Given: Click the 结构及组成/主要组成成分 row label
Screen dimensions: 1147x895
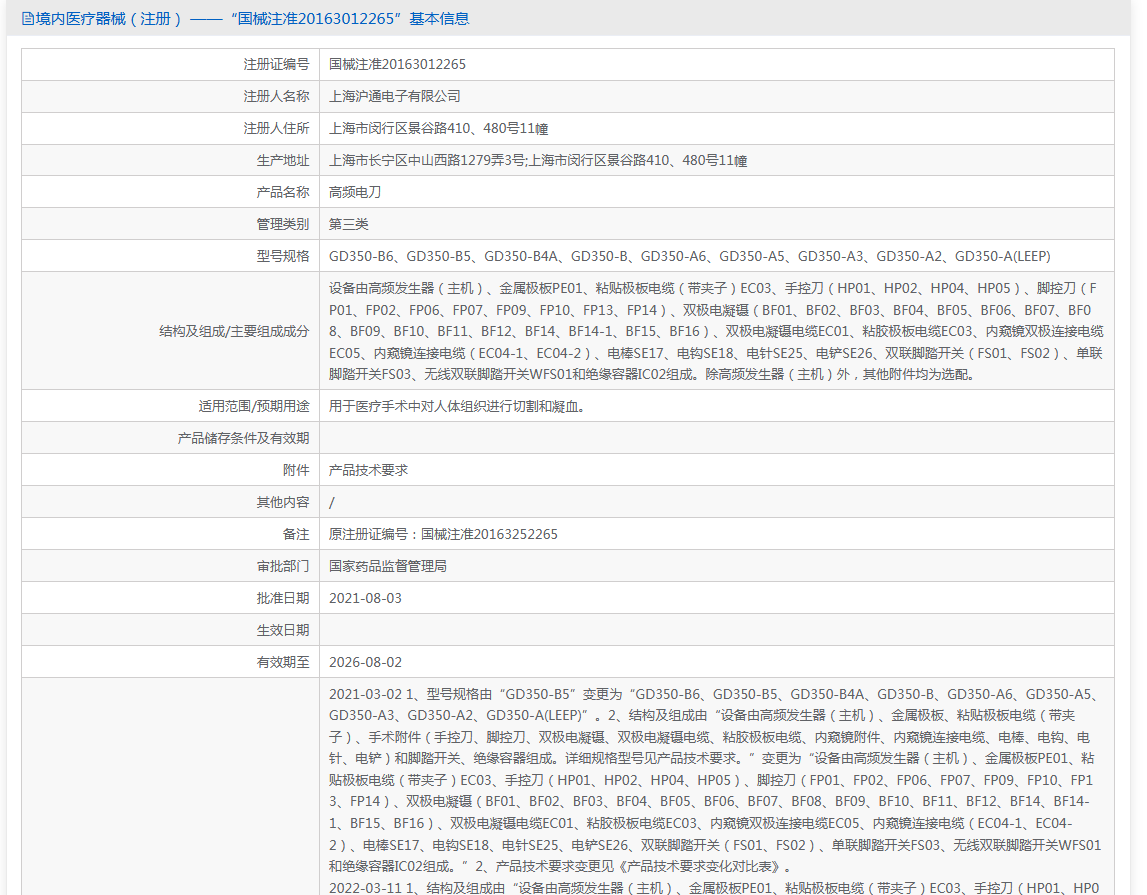Looking at the screenshot, I should (234, 331).
